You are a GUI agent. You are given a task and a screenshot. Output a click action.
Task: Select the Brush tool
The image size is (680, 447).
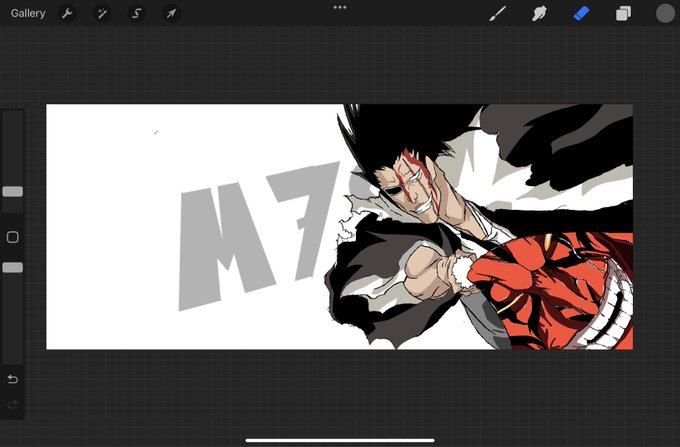497,13
